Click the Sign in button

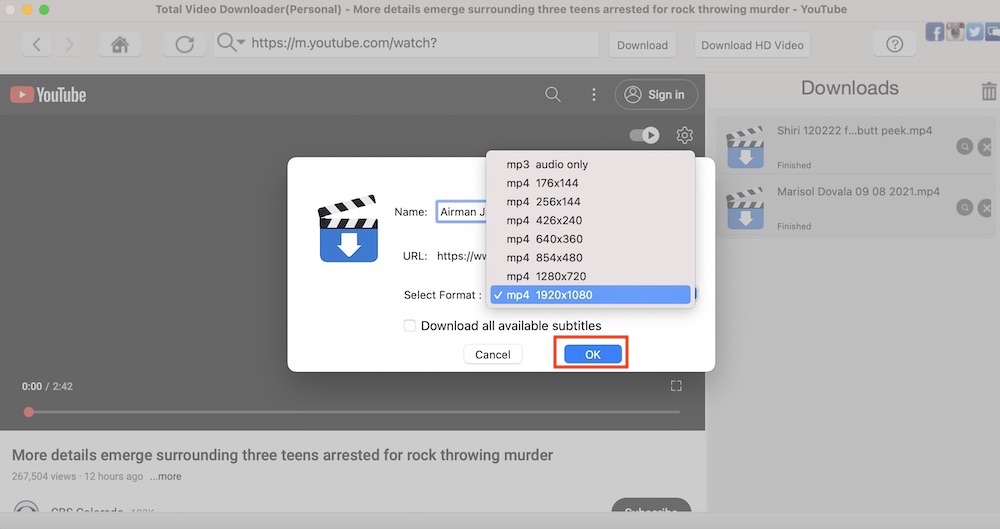[x=656, y=94]
